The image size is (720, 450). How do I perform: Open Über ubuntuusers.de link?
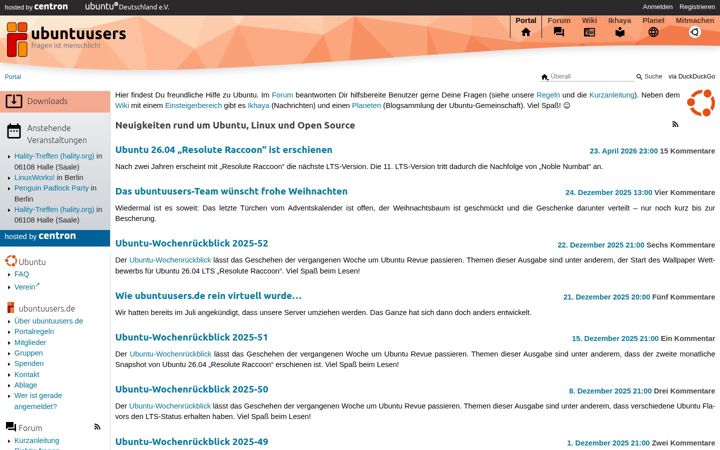coord(49,321)
